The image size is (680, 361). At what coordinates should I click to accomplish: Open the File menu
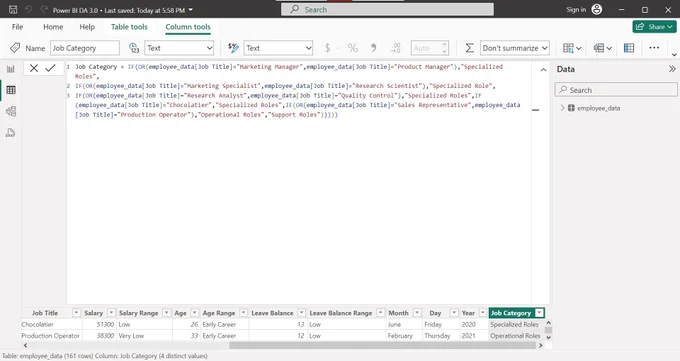click(17, 27)
